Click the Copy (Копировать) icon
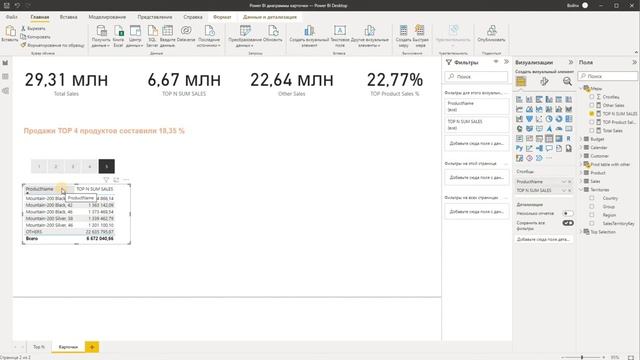The height and width of the screenshot is (360, 640). (23, 37)
